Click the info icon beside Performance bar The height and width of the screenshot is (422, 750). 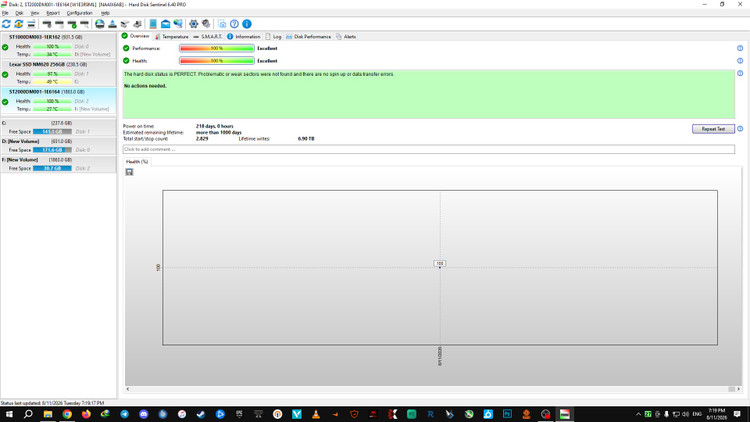(x=740, y=48)
